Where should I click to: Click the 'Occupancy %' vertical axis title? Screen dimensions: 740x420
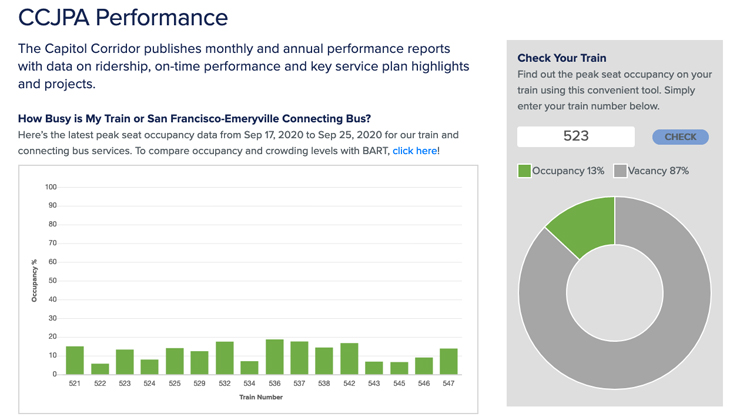34,280
